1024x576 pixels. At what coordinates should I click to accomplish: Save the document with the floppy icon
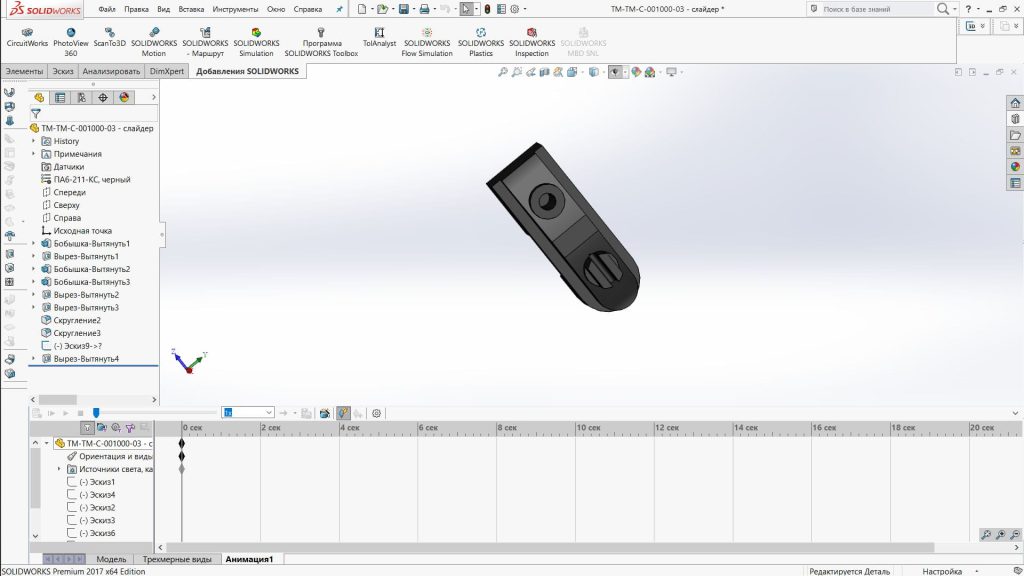click(x=404, y=9)
